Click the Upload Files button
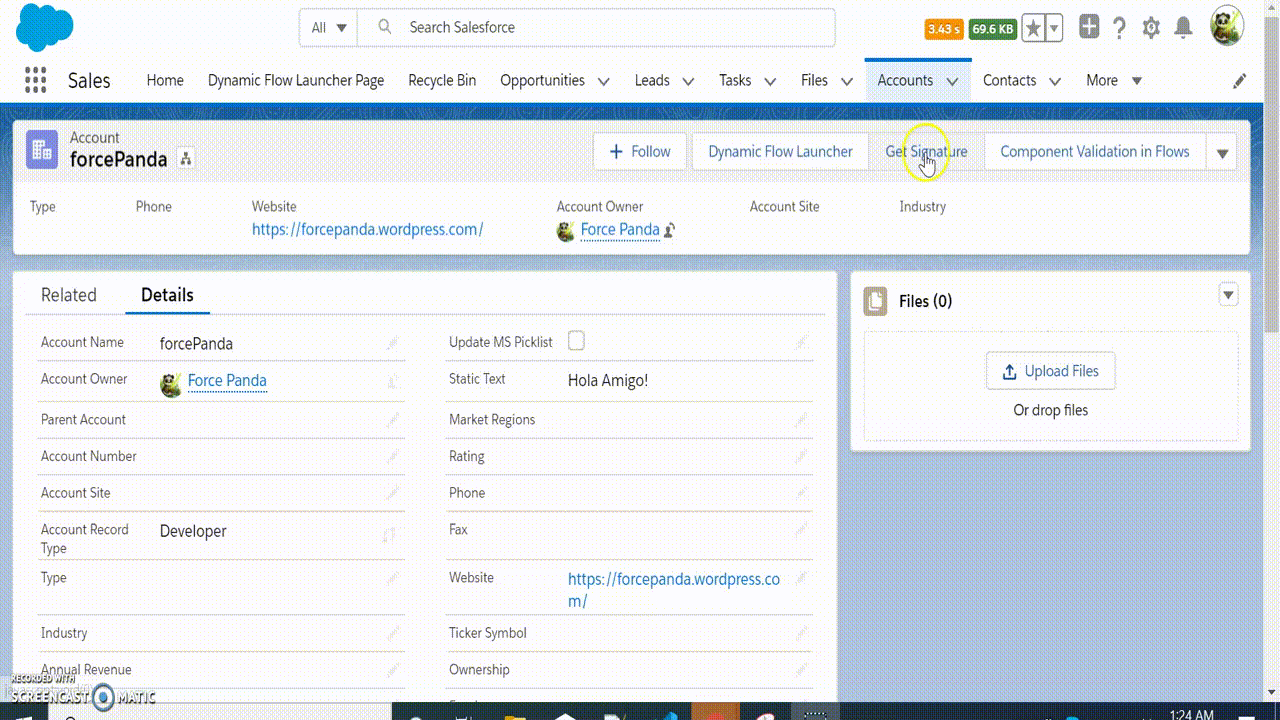This screenshot has height=720, width=1280. pos(1050,371)
